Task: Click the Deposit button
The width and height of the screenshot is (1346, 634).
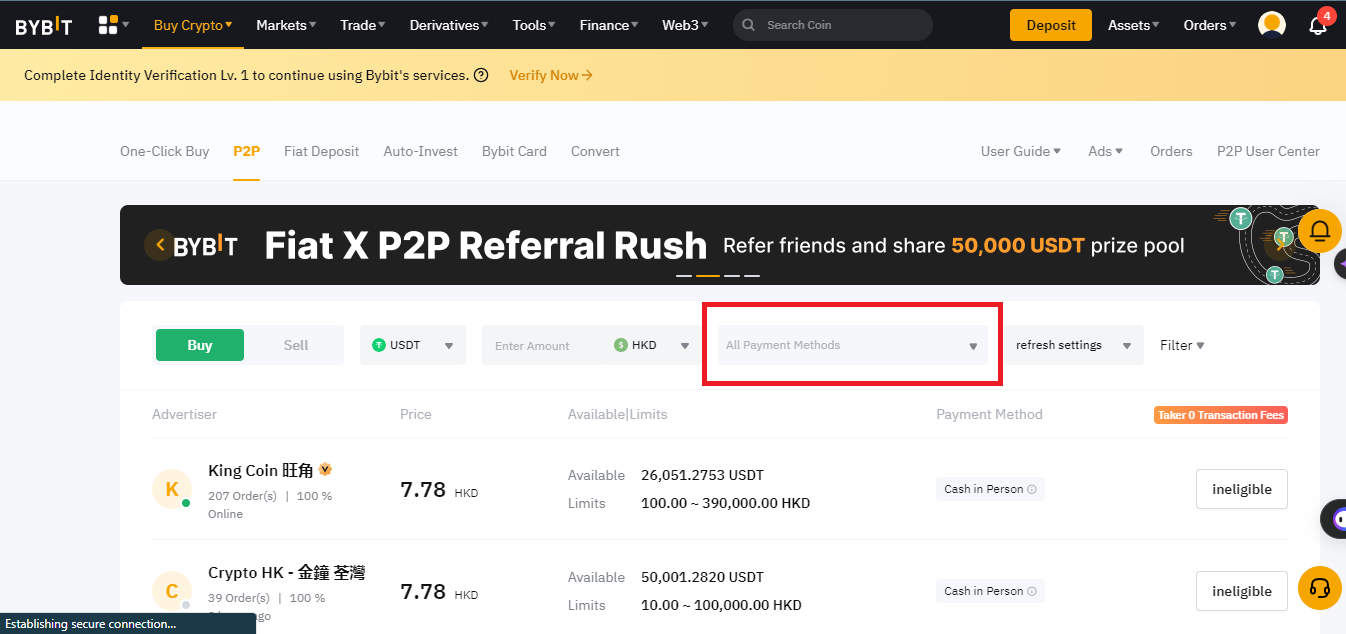Action: [x=1051, y=25]
